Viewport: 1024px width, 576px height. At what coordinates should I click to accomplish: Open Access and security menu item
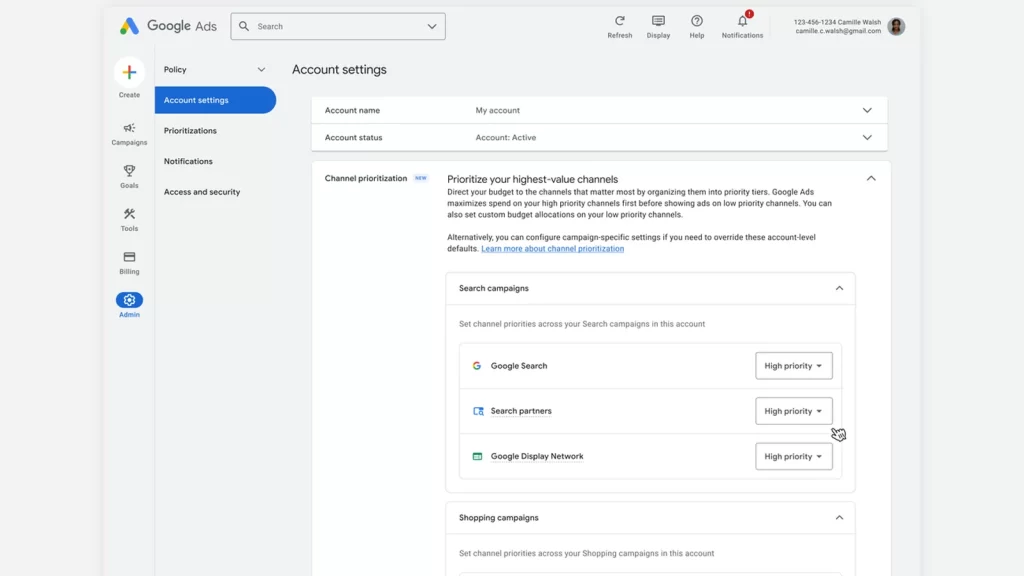pos(202,192)
